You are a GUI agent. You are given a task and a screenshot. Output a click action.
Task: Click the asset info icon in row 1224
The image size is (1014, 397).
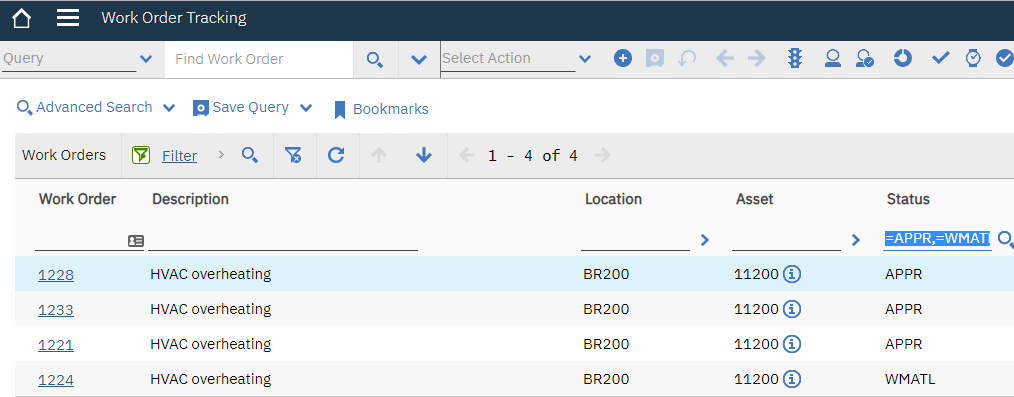[792, 379]
